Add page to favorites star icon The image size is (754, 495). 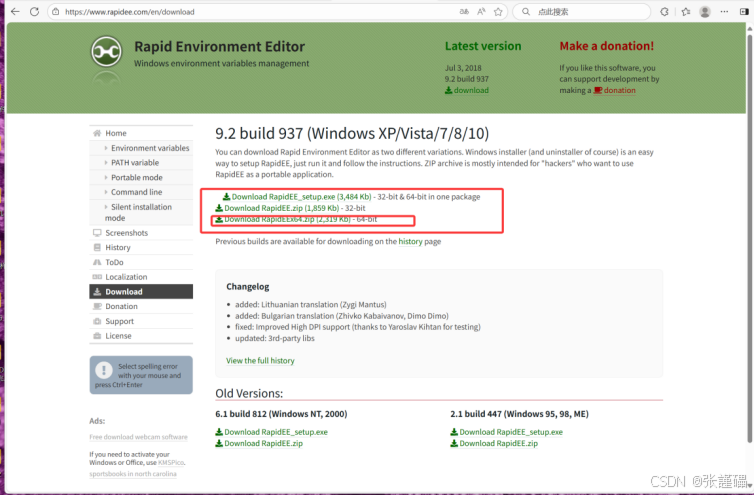[498, 12]
